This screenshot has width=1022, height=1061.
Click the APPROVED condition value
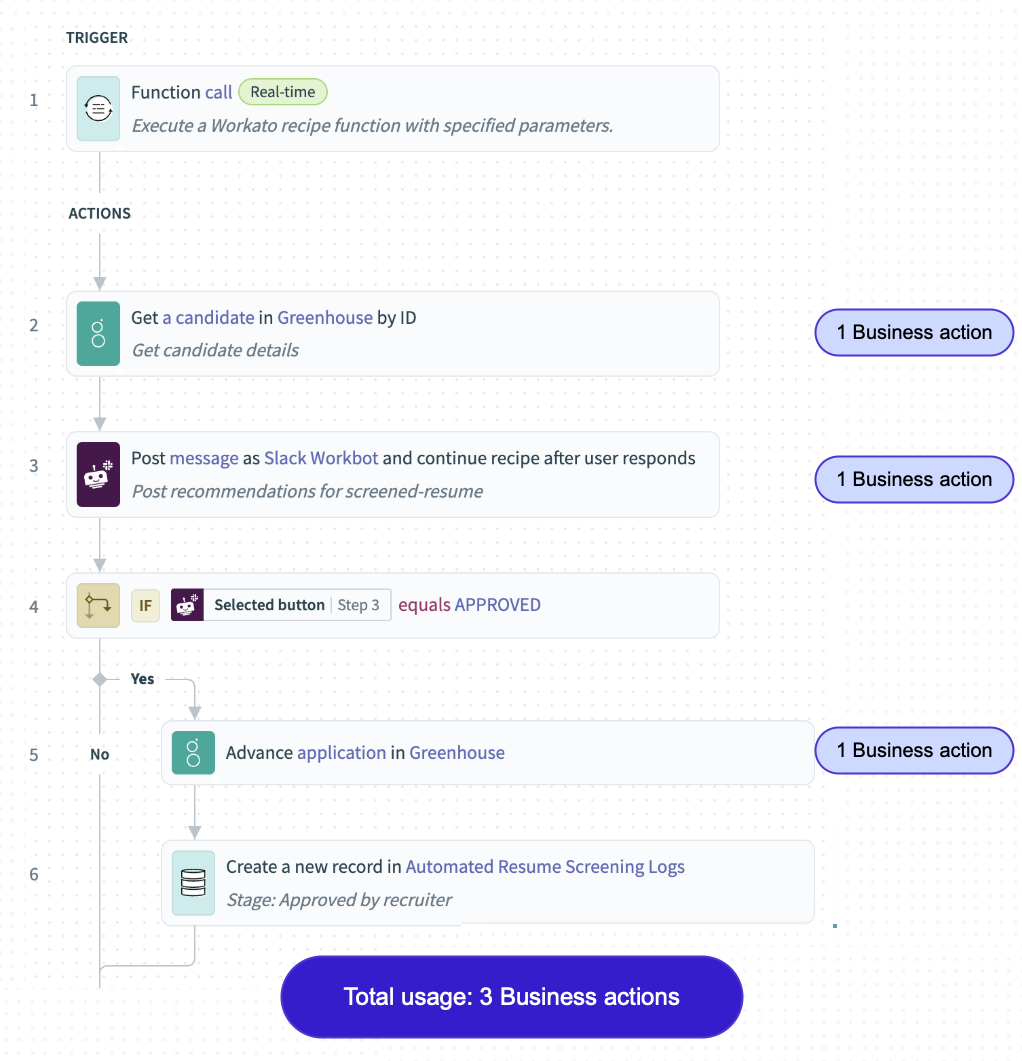pos(497,605)
